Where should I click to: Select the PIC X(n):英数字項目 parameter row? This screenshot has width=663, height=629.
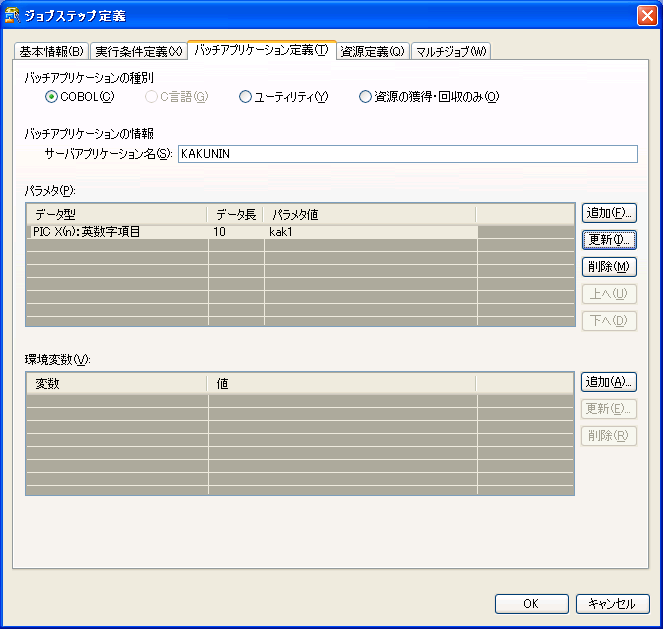(x=252, y=232)
